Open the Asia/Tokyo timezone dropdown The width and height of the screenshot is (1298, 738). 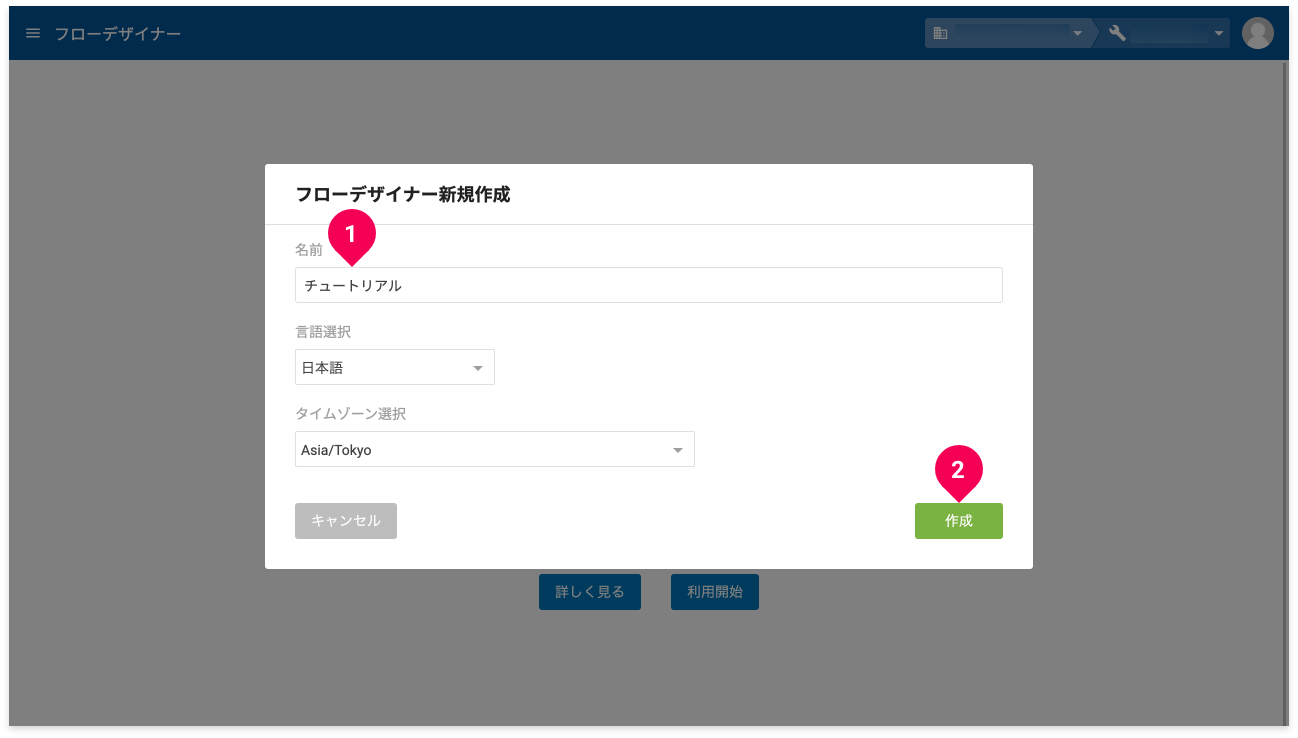pos(495,449)
